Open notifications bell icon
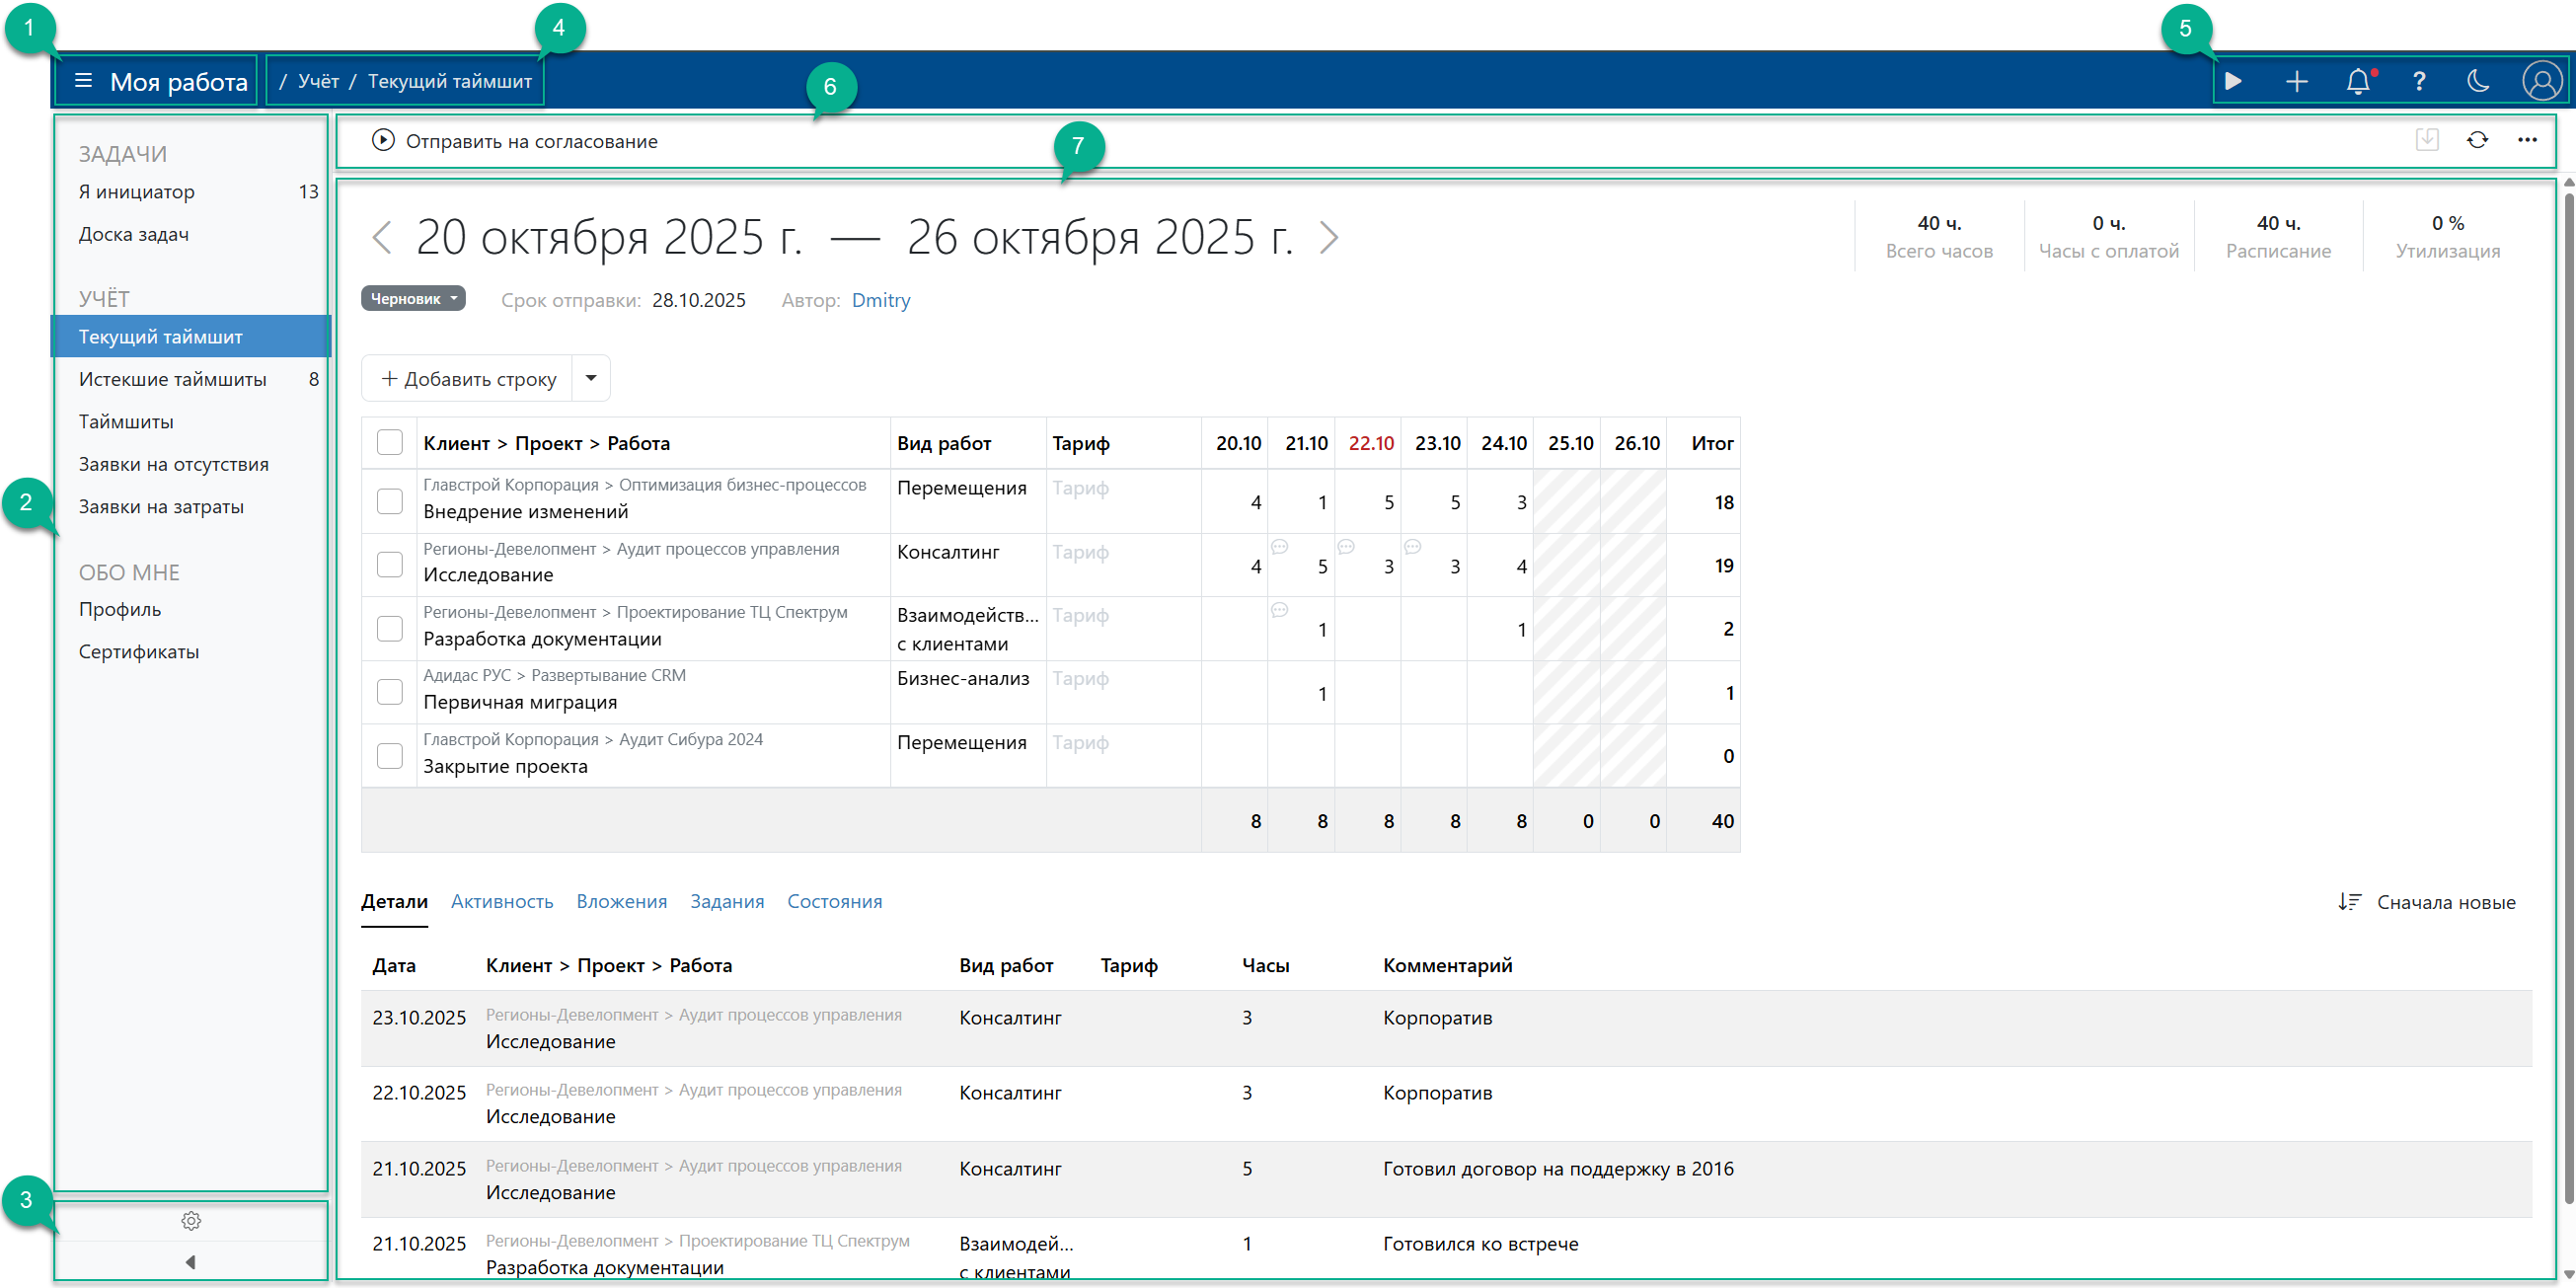 (x=2357, y=81)
